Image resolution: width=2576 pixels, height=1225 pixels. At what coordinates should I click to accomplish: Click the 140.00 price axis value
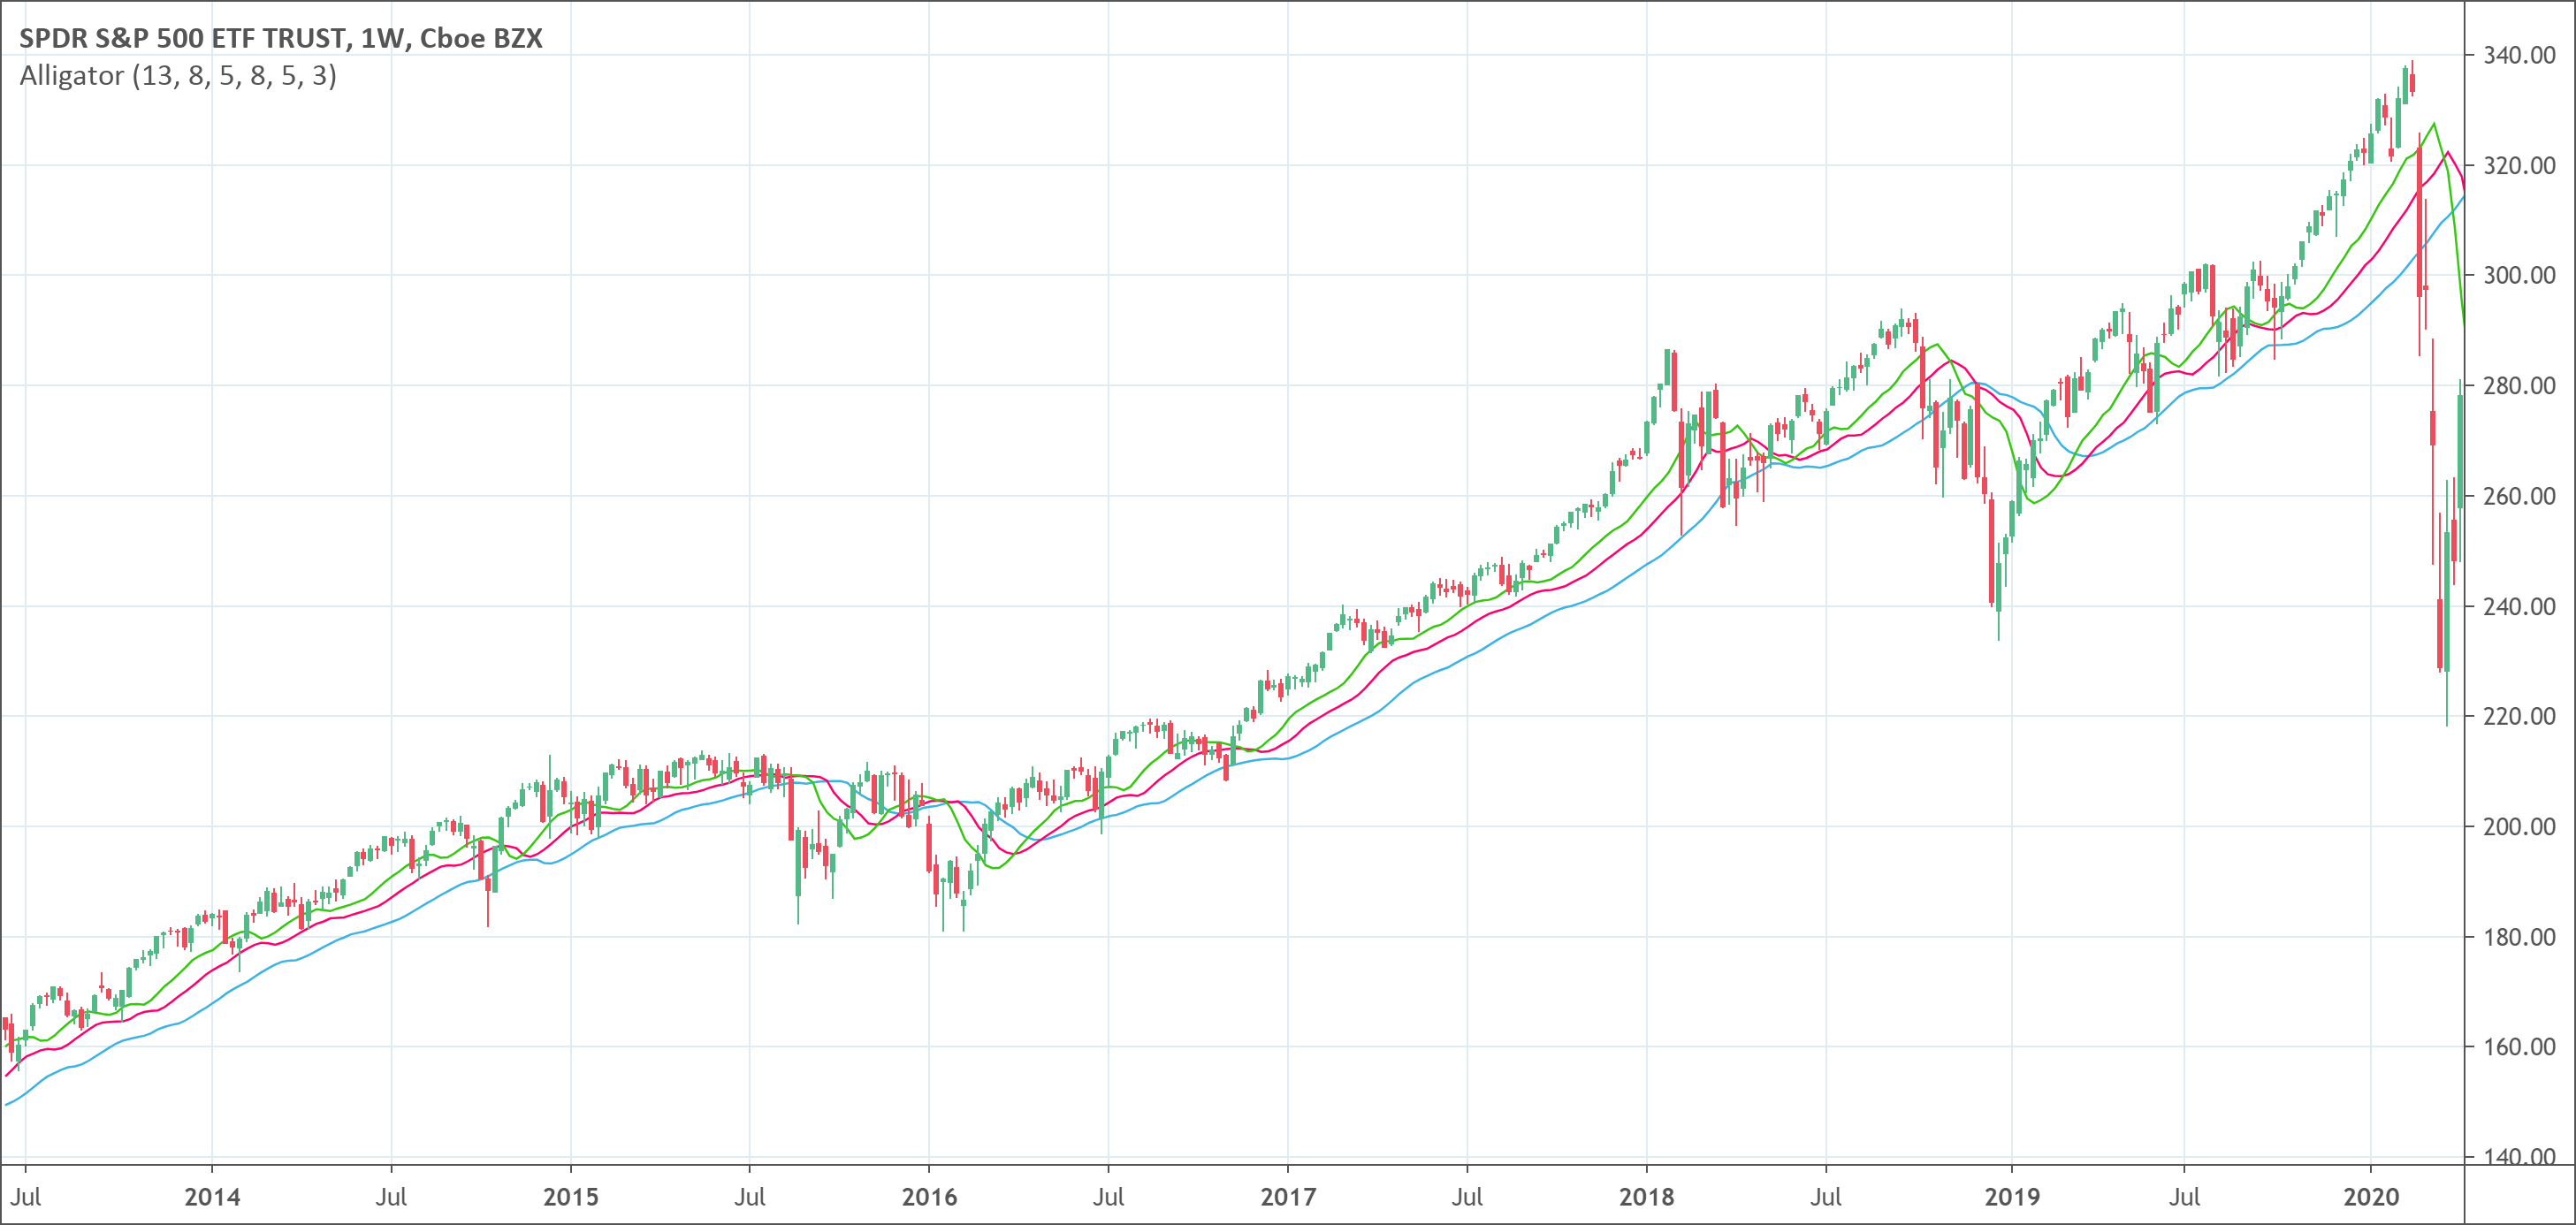pos(2519,1156)
